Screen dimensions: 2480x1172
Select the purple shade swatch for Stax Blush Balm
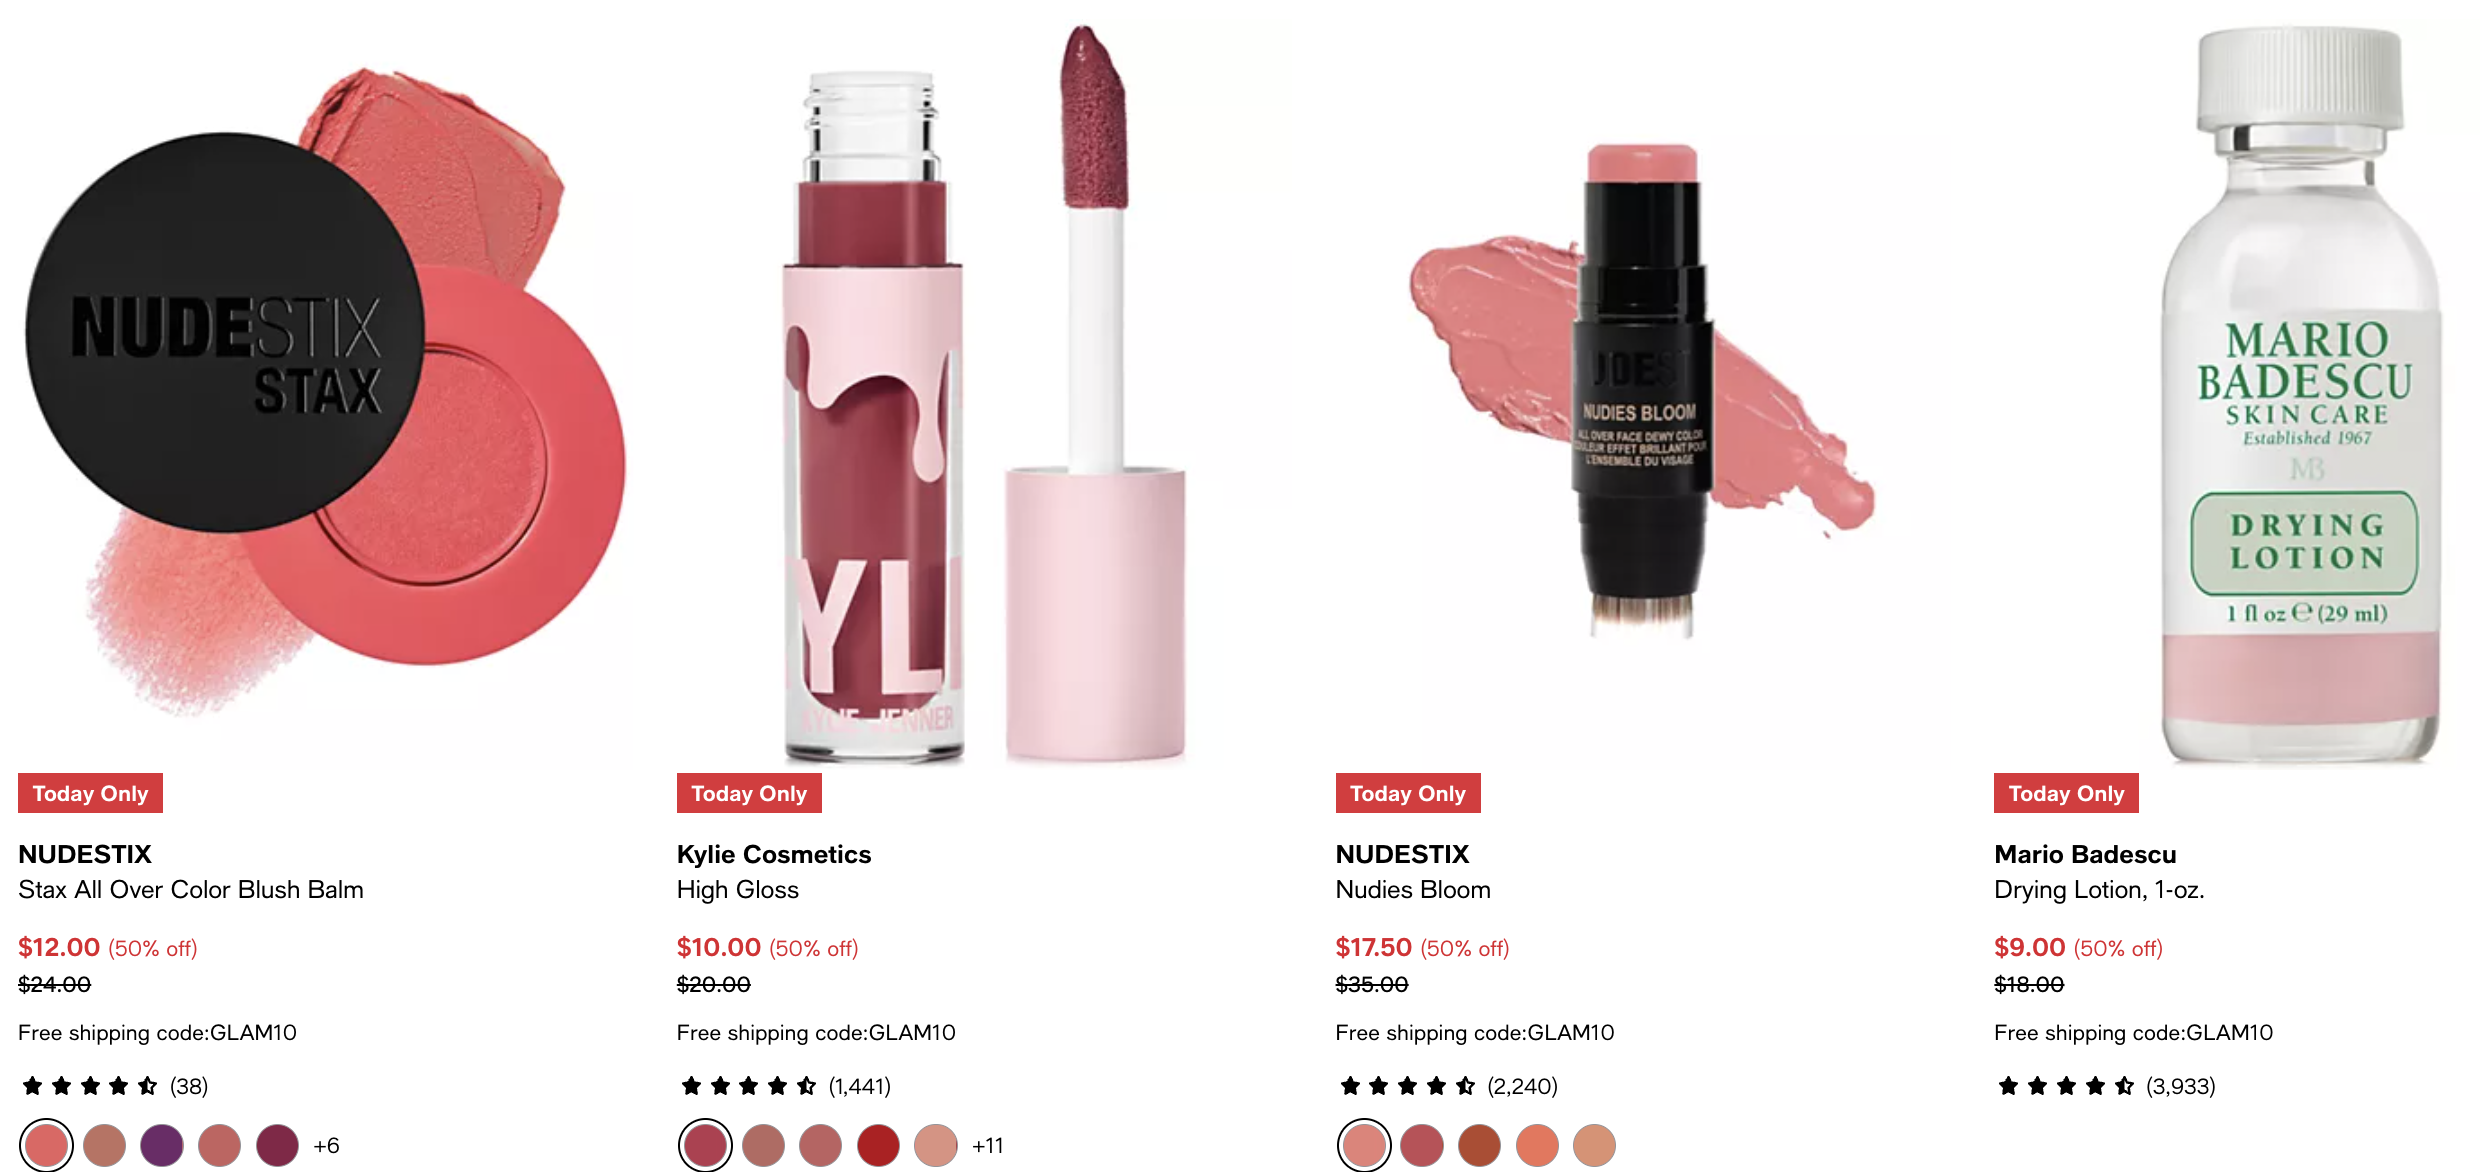(162, 1145)
